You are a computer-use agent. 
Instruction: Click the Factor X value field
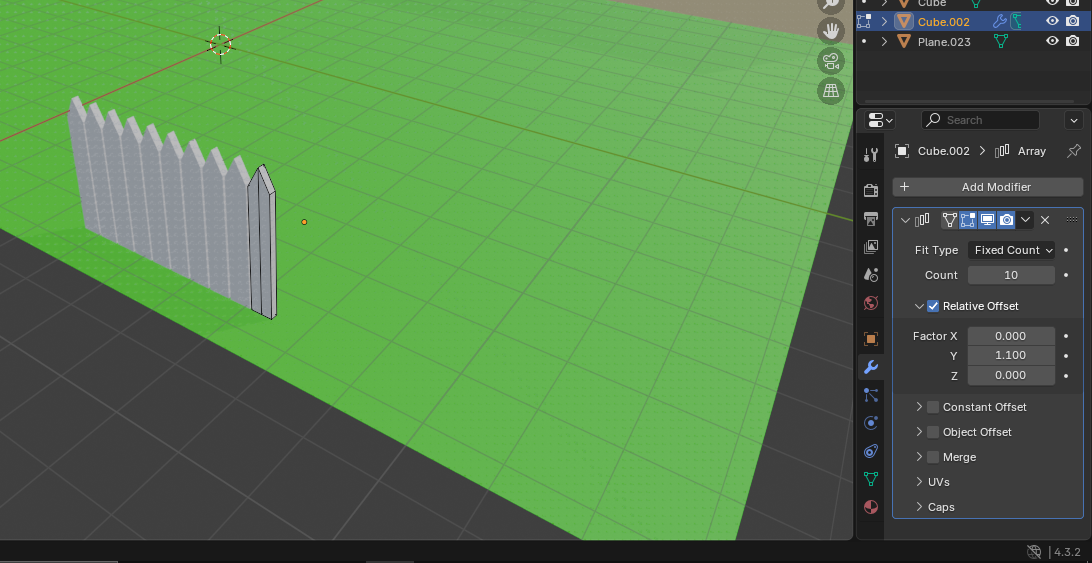point(1011,336)
